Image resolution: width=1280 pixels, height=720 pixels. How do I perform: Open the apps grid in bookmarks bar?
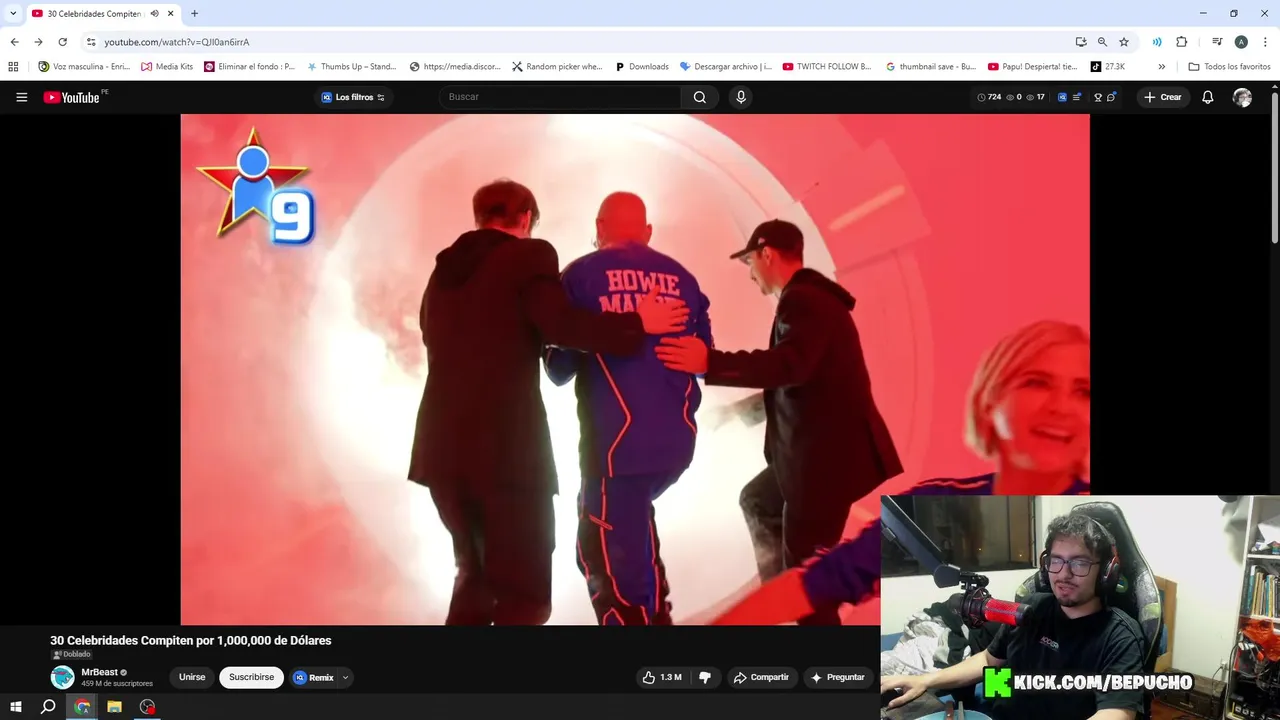tap(13, 67)
